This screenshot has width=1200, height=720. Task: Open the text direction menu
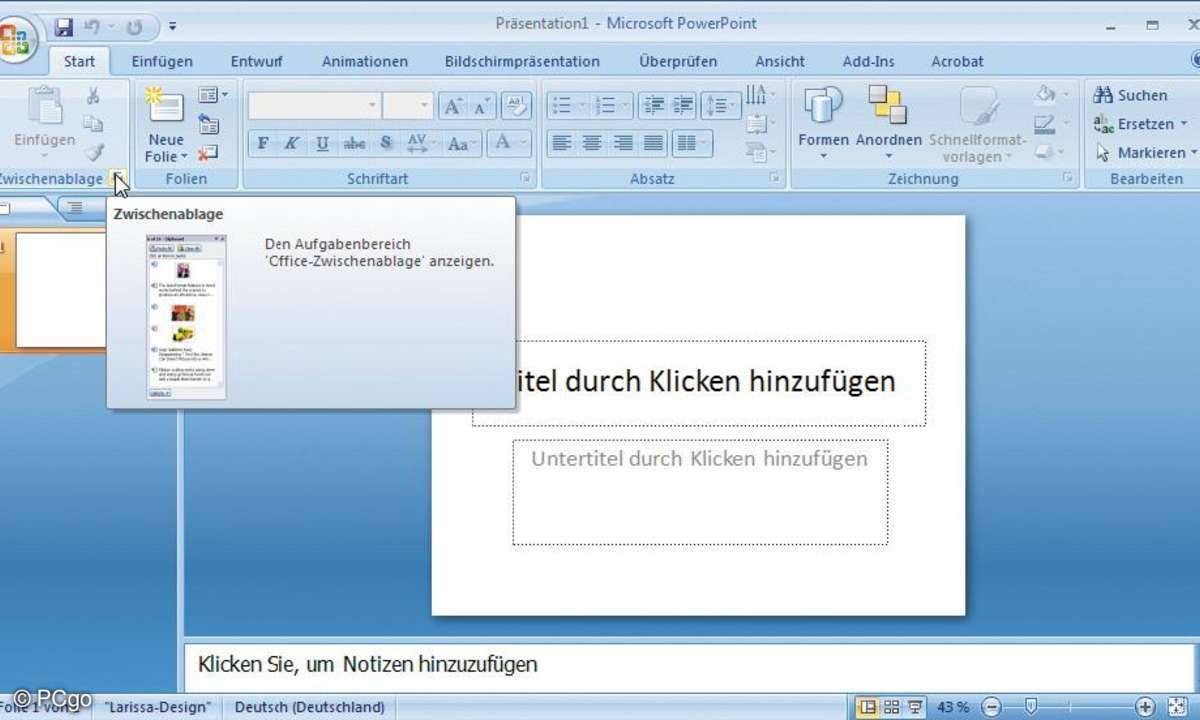[x=760, y=96]
